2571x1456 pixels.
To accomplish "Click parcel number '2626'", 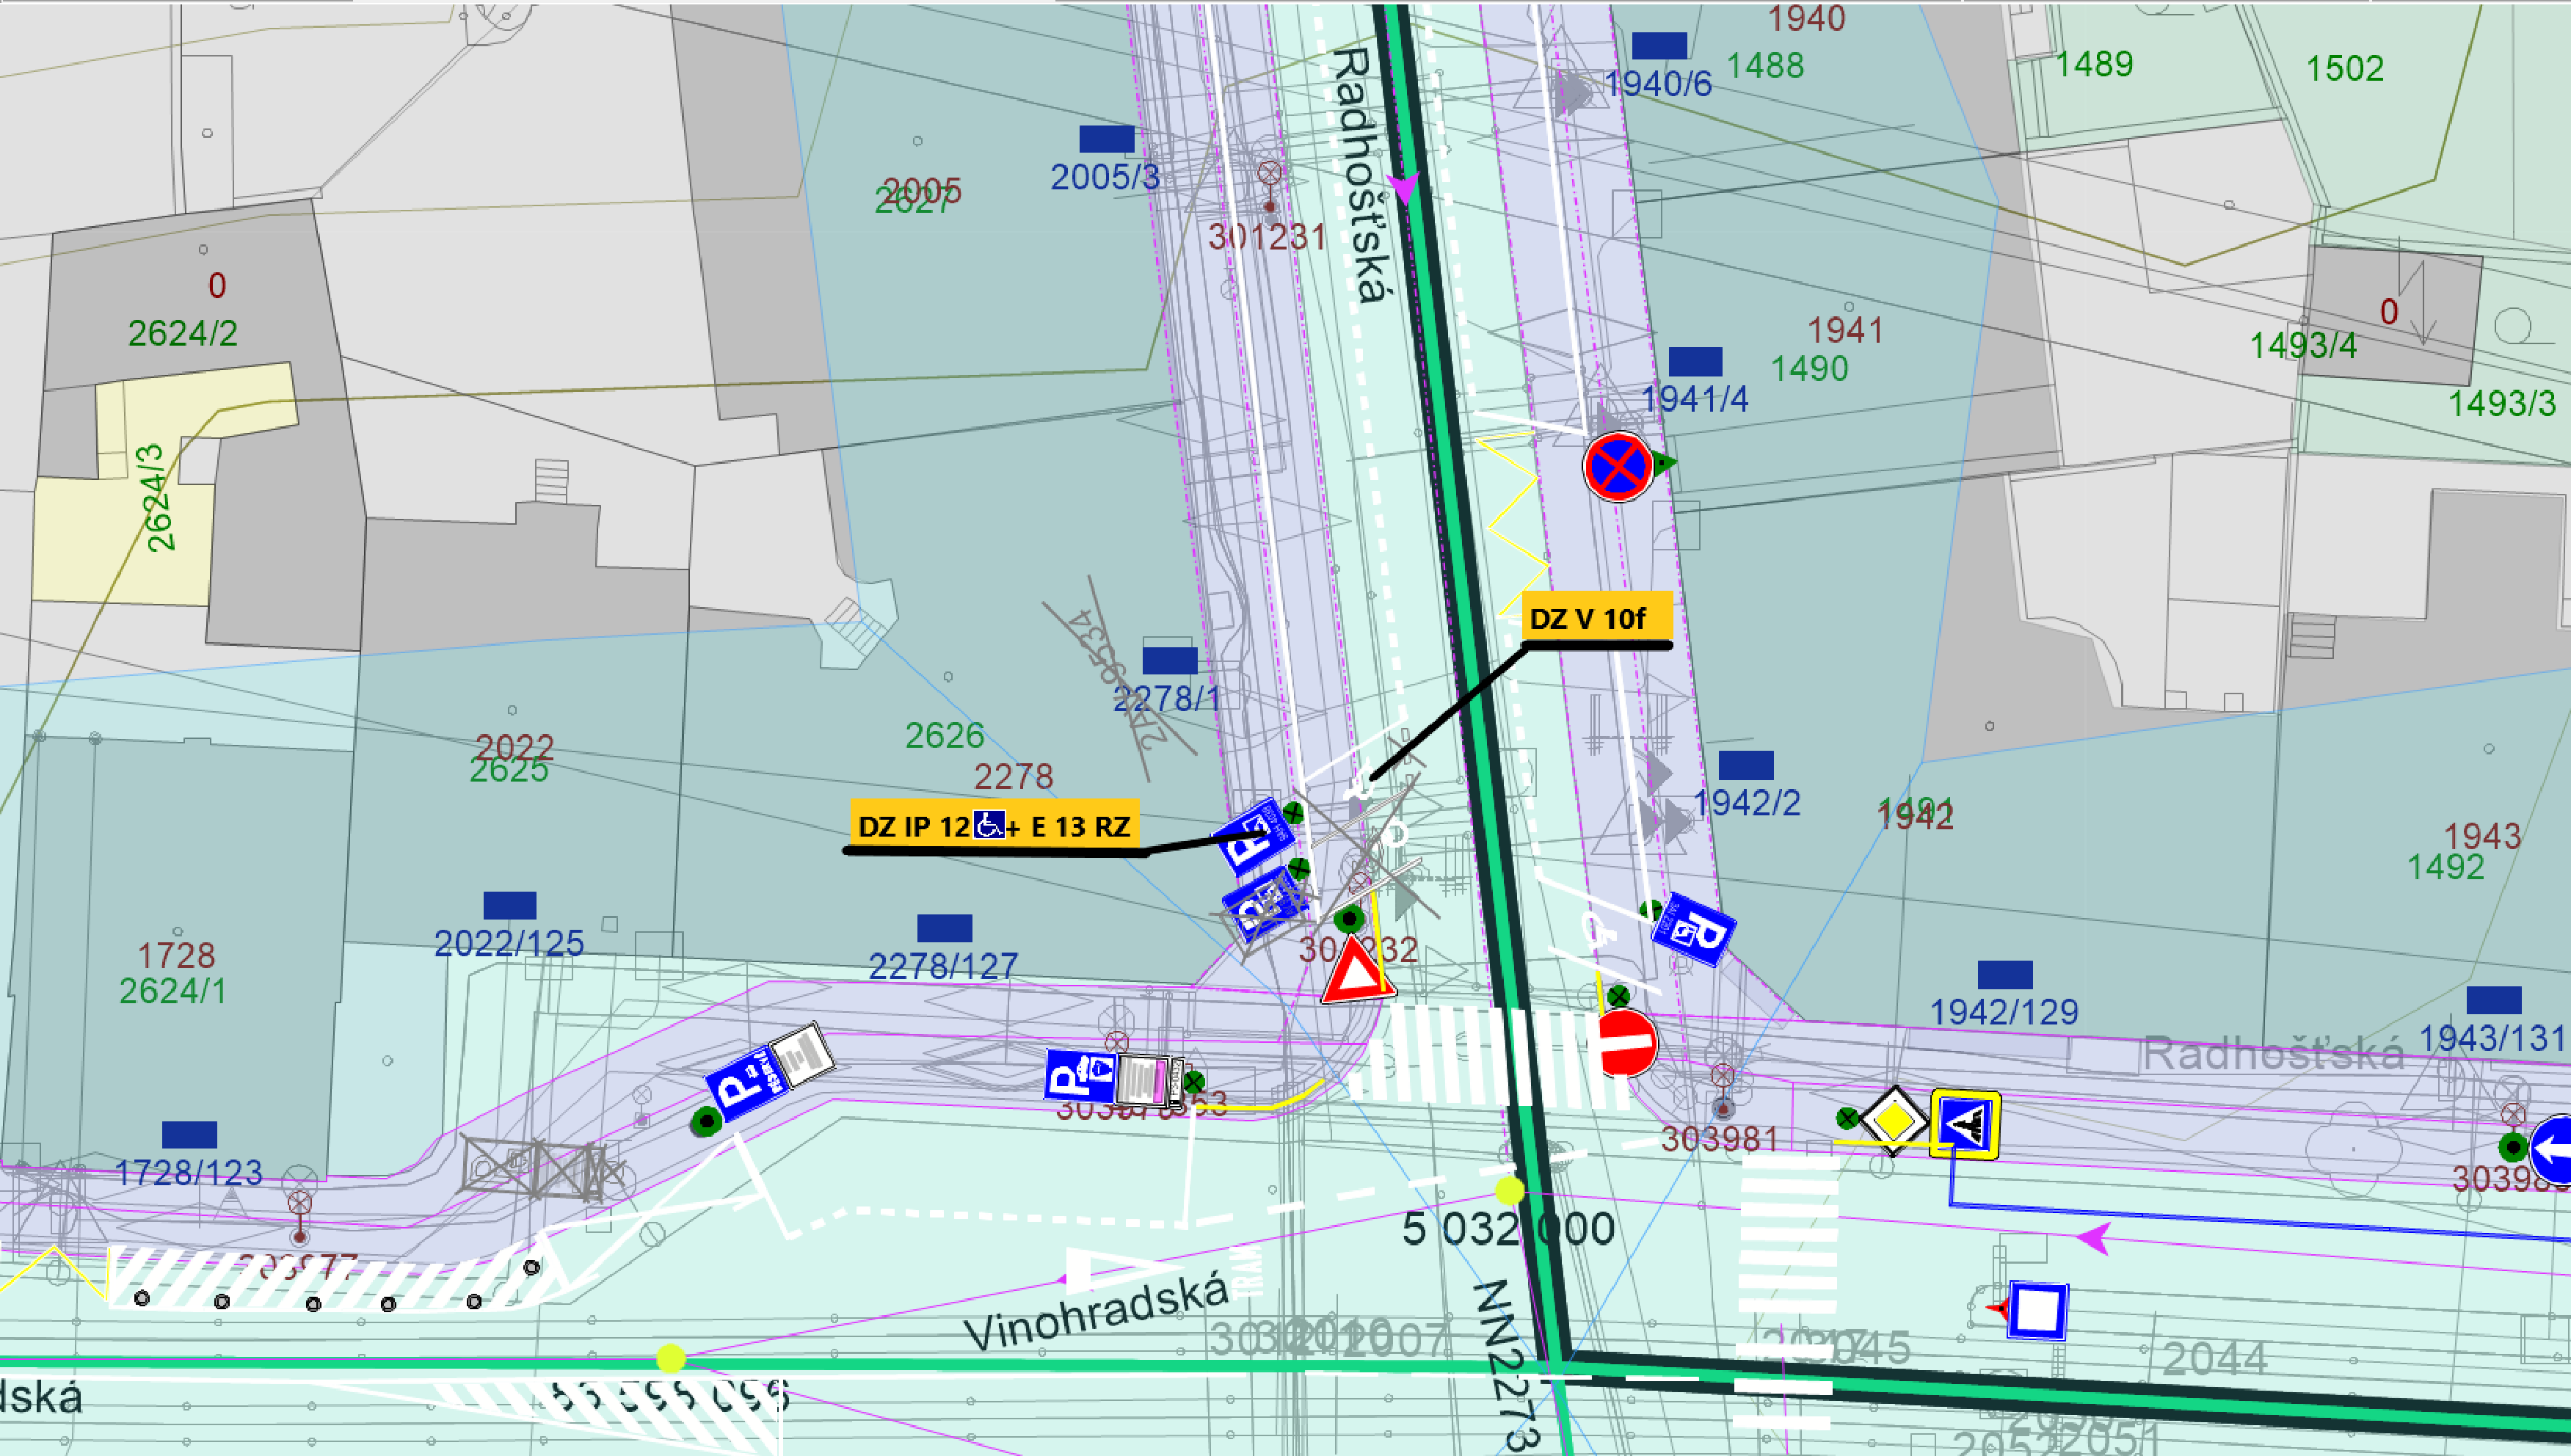I will click(x=944, y=736).
